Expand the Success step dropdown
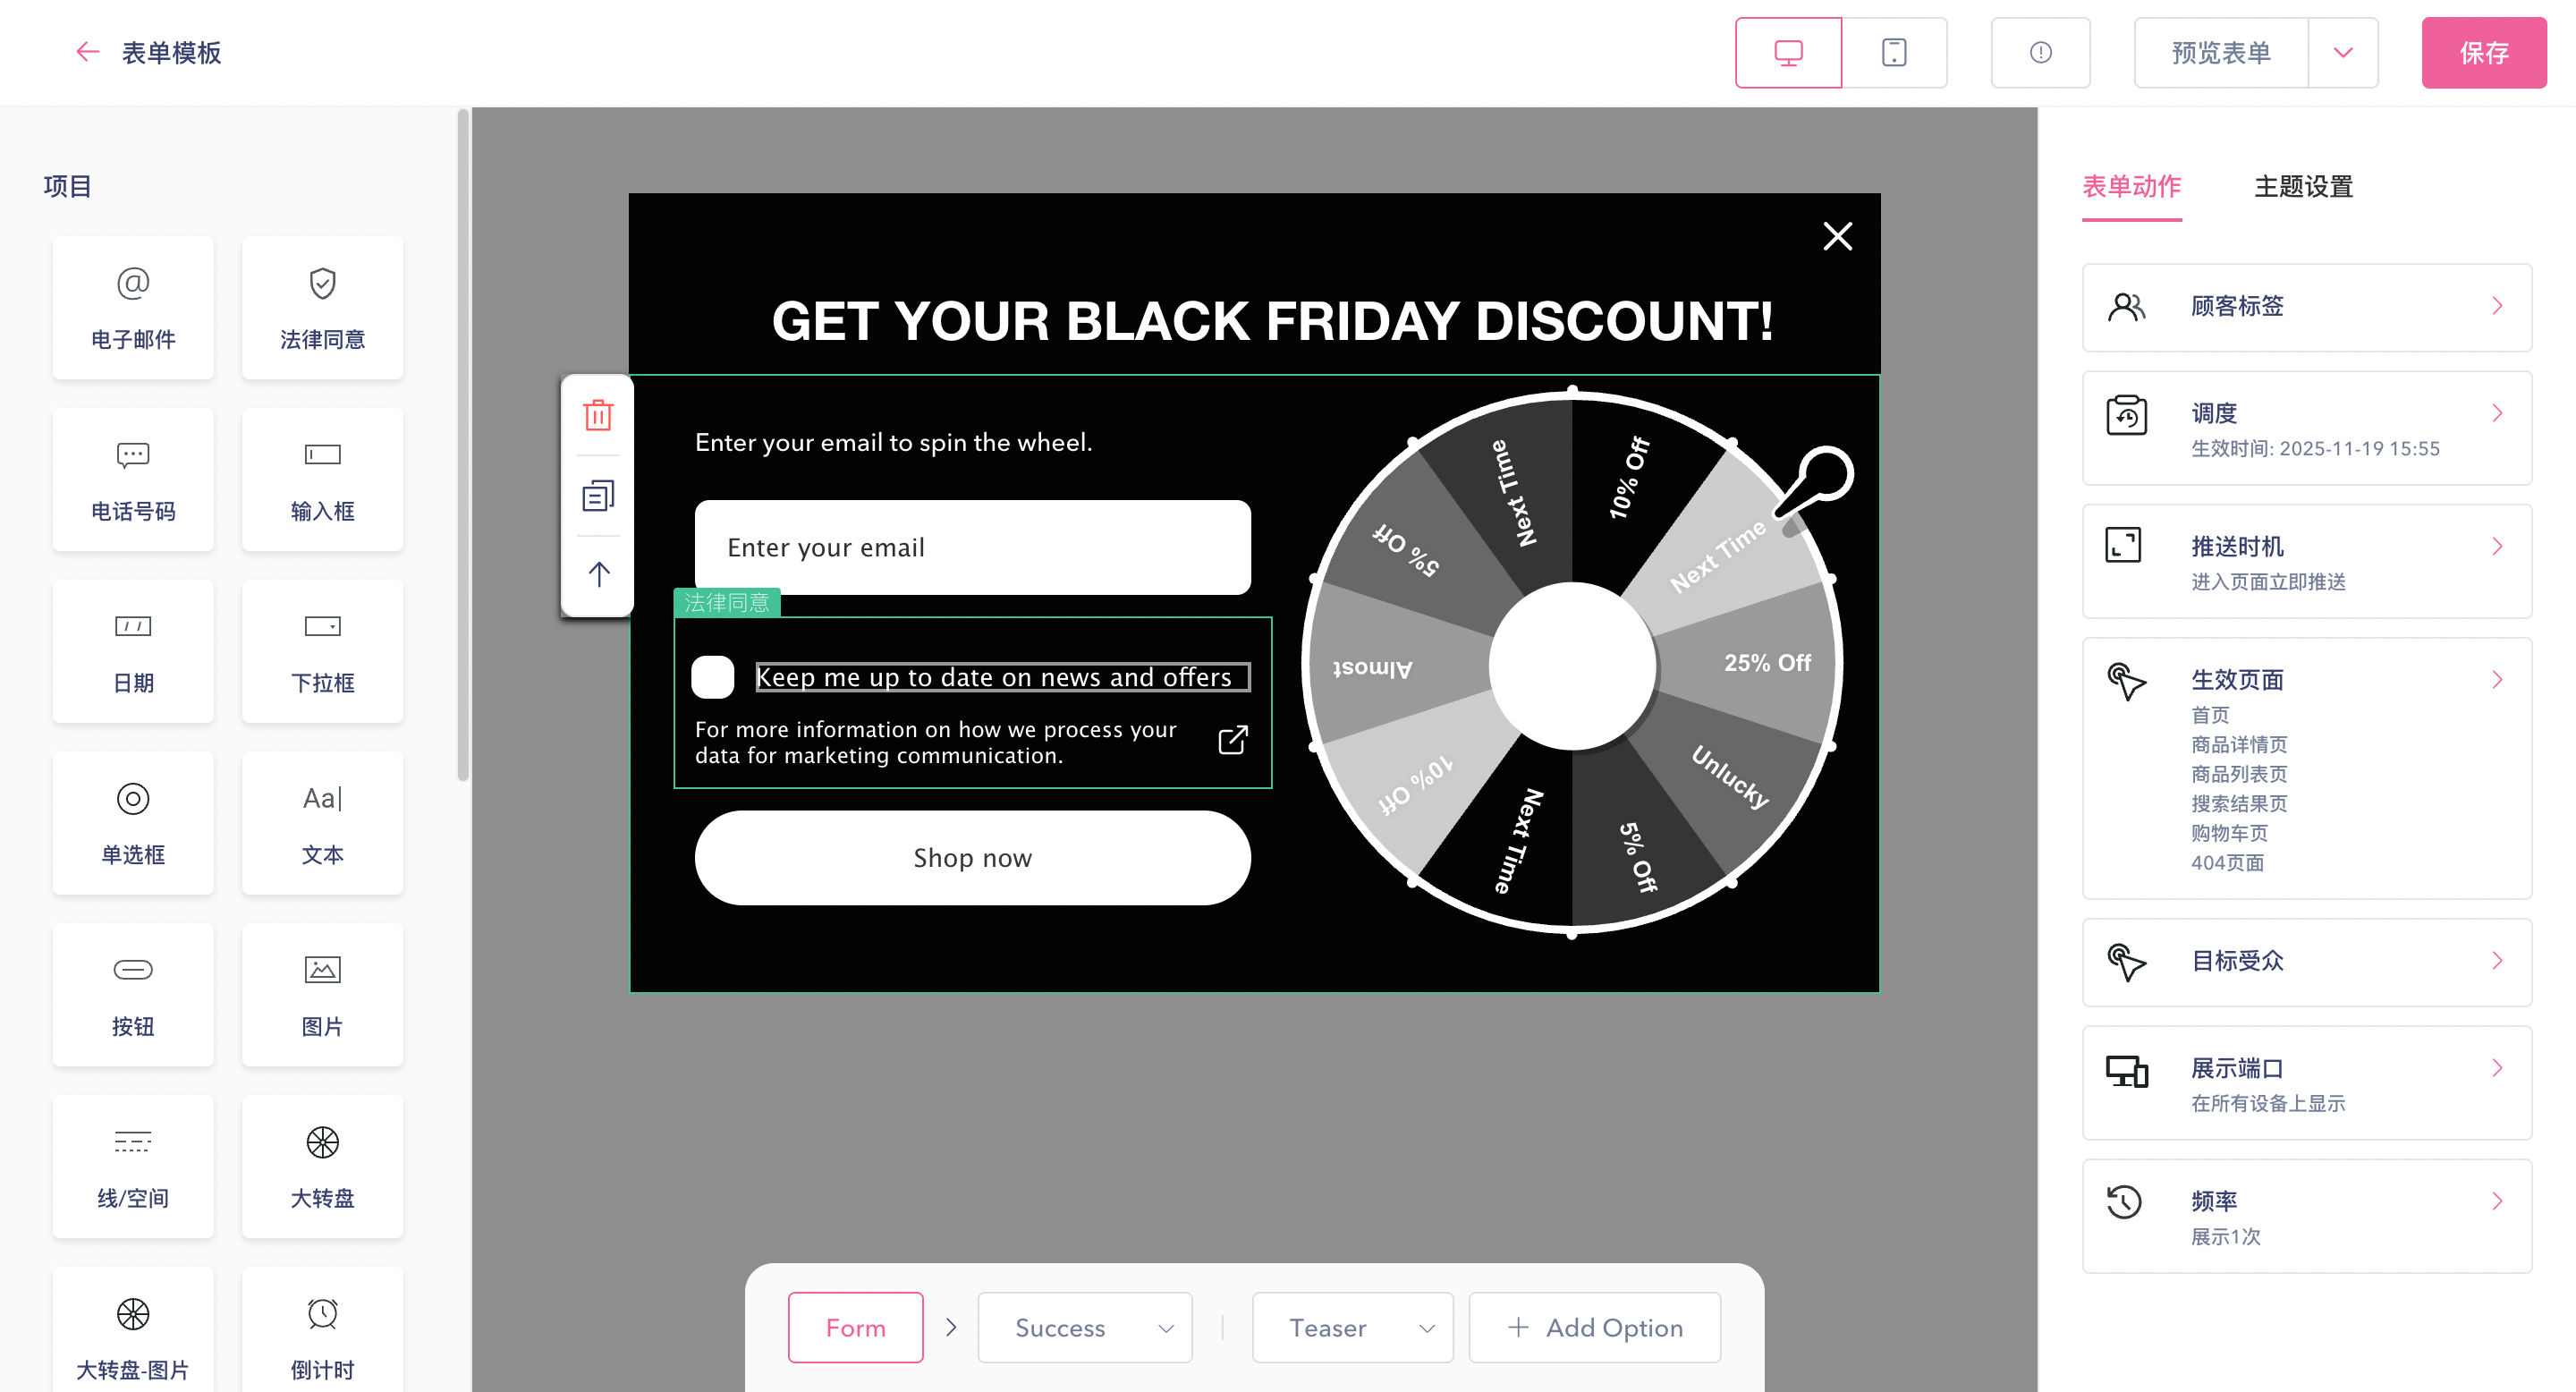This screenshot has height=1392, width=2576. tap(1165, 1328)
